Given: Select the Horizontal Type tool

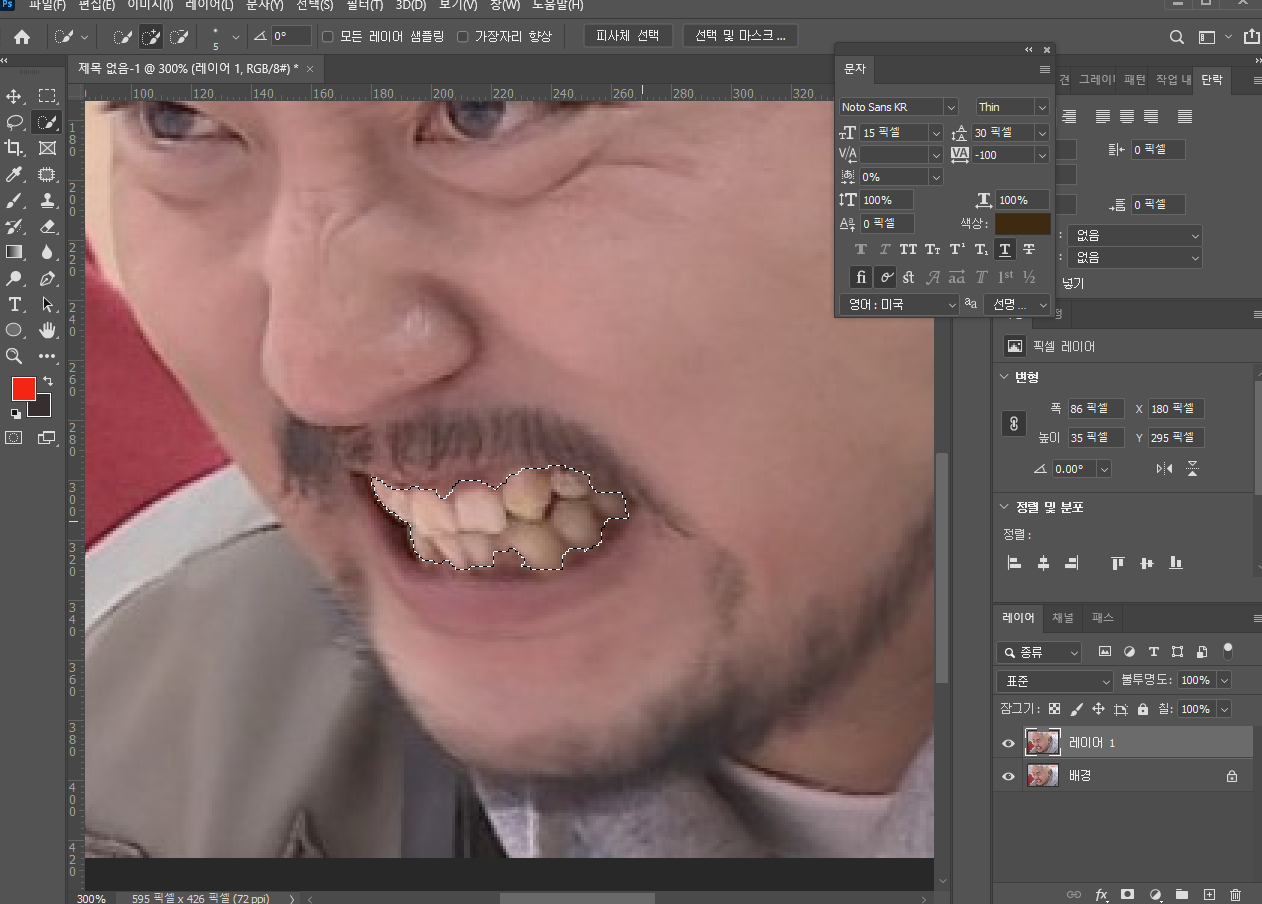Looking at the screenshot, I should point(14,304).
